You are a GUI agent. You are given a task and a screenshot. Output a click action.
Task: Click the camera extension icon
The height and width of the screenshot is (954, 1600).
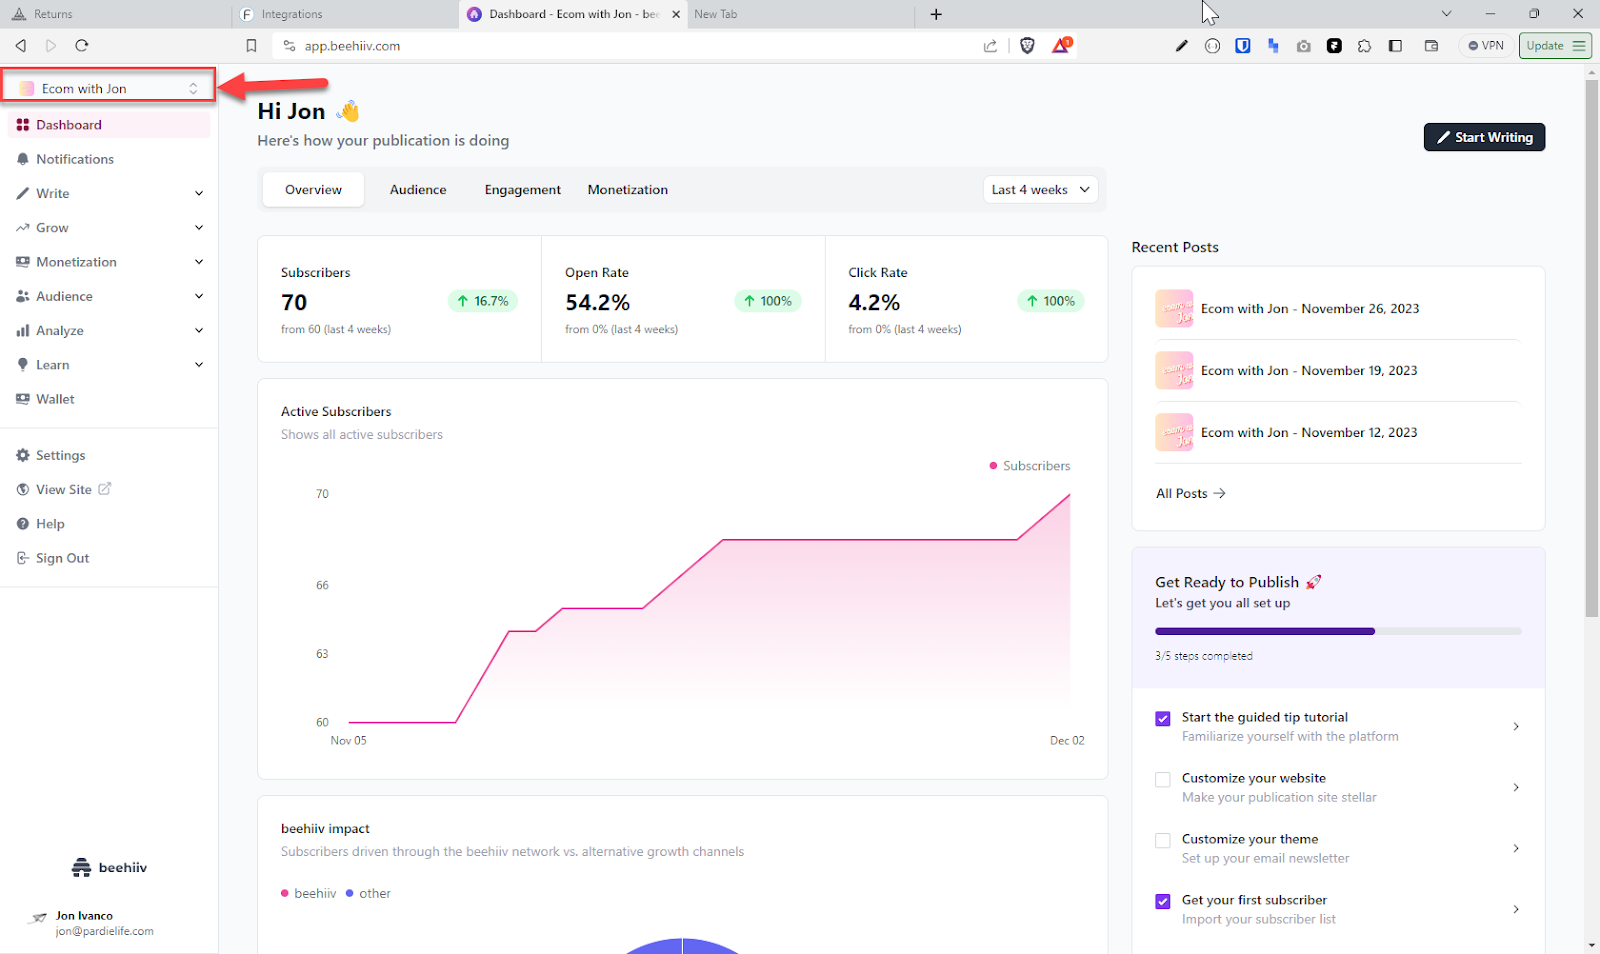[1303, 46]
